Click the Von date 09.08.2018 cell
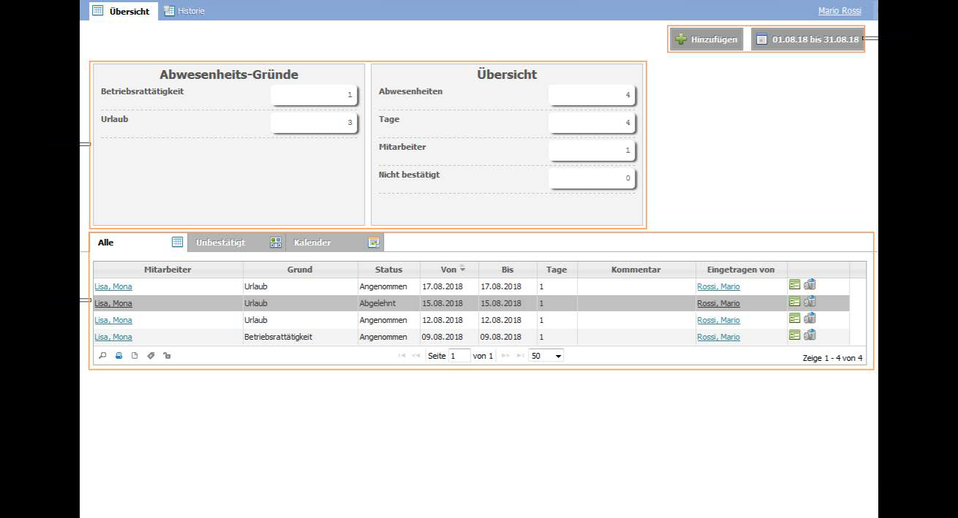This screenshot has height=518, width=958. (x=449, y=337)
